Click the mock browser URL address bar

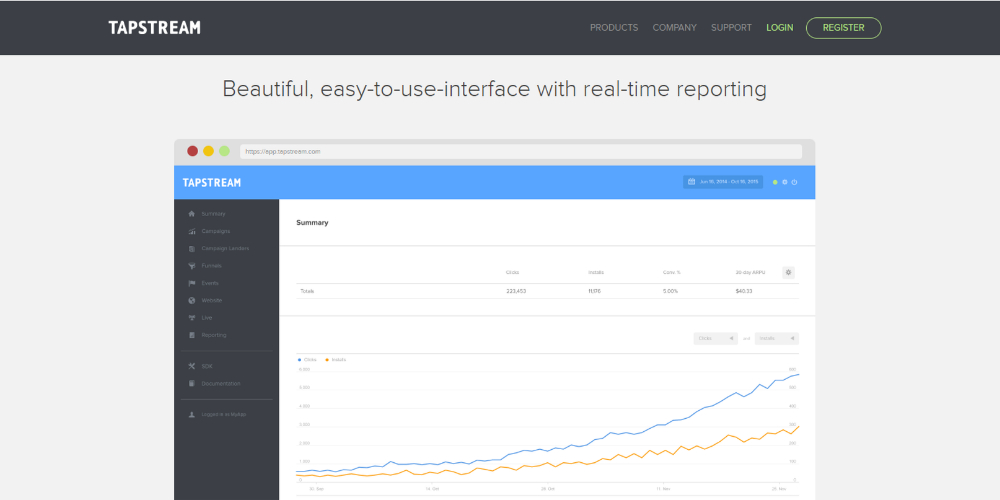(520, 152)
